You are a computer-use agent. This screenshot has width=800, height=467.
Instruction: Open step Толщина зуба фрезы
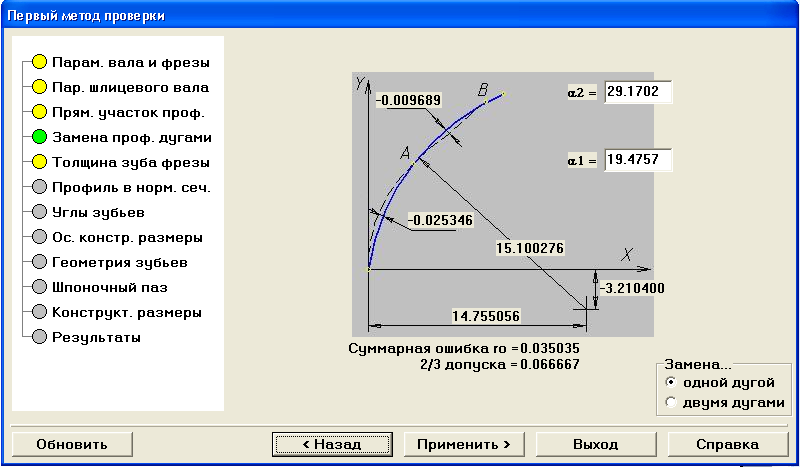(x=131, y=163)
